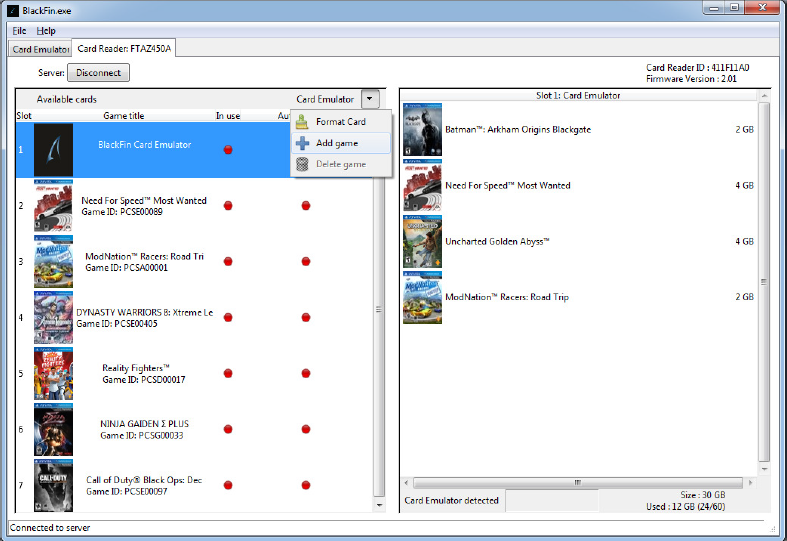The height and width of the screenshot is (541, 787).
Task: Choose Add game from the dropdown menu
Action: (x=341, y=143)
